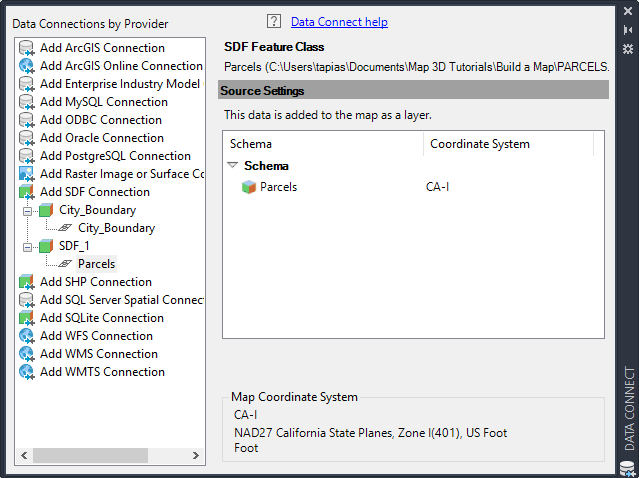Click the palette properties gear icon
Viewport: 639px width, 478px height.
click(x=628, y=47)
